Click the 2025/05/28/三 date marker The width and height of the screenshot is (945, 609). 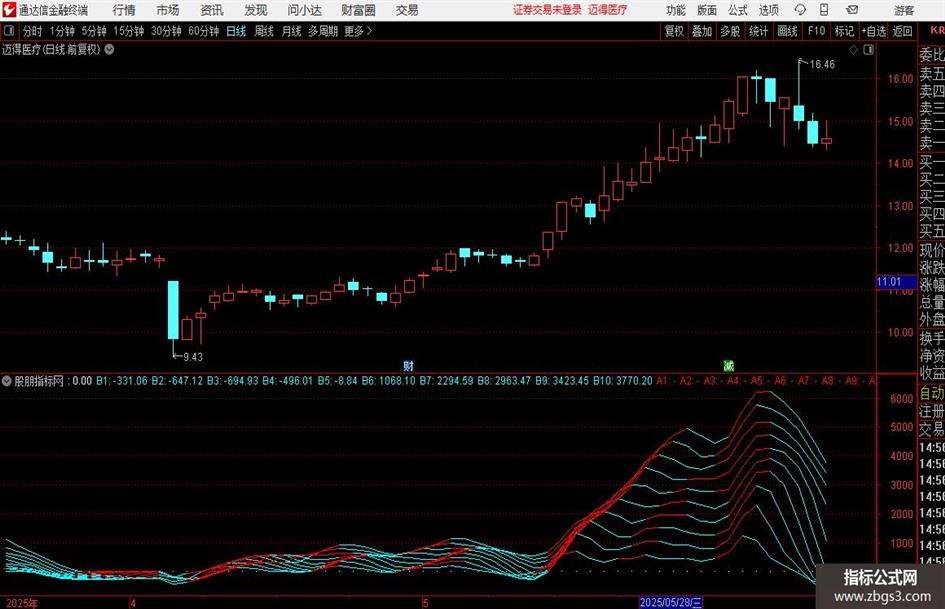(671, 602)
